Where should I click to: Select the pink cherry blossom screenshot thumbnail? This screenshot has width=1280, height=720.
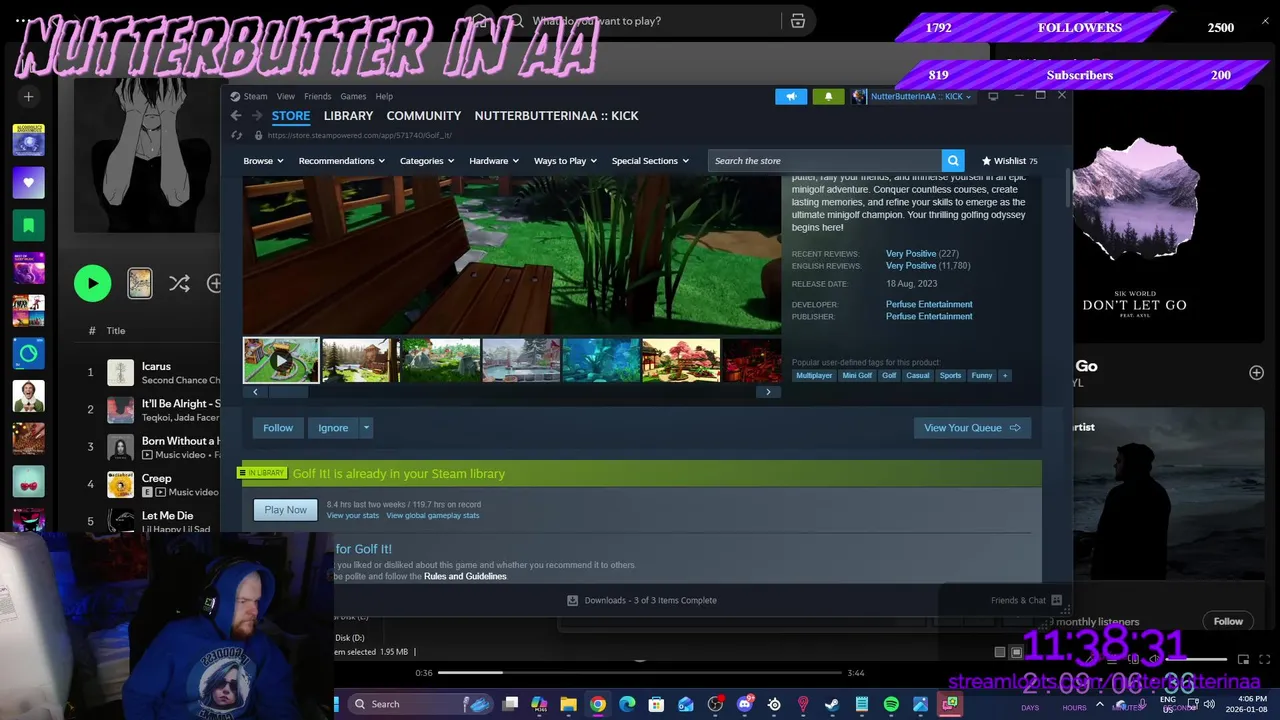pyautogui.click(x=681, y=360)
